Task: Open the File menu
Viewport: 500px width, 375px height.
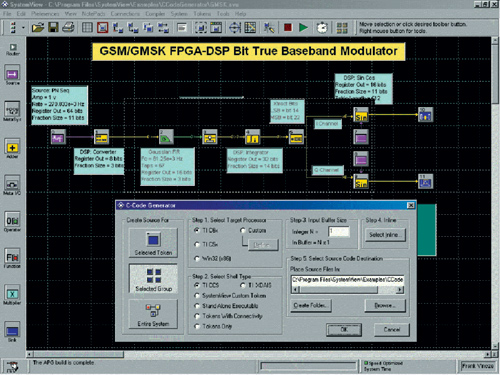Action: (7, 14)
